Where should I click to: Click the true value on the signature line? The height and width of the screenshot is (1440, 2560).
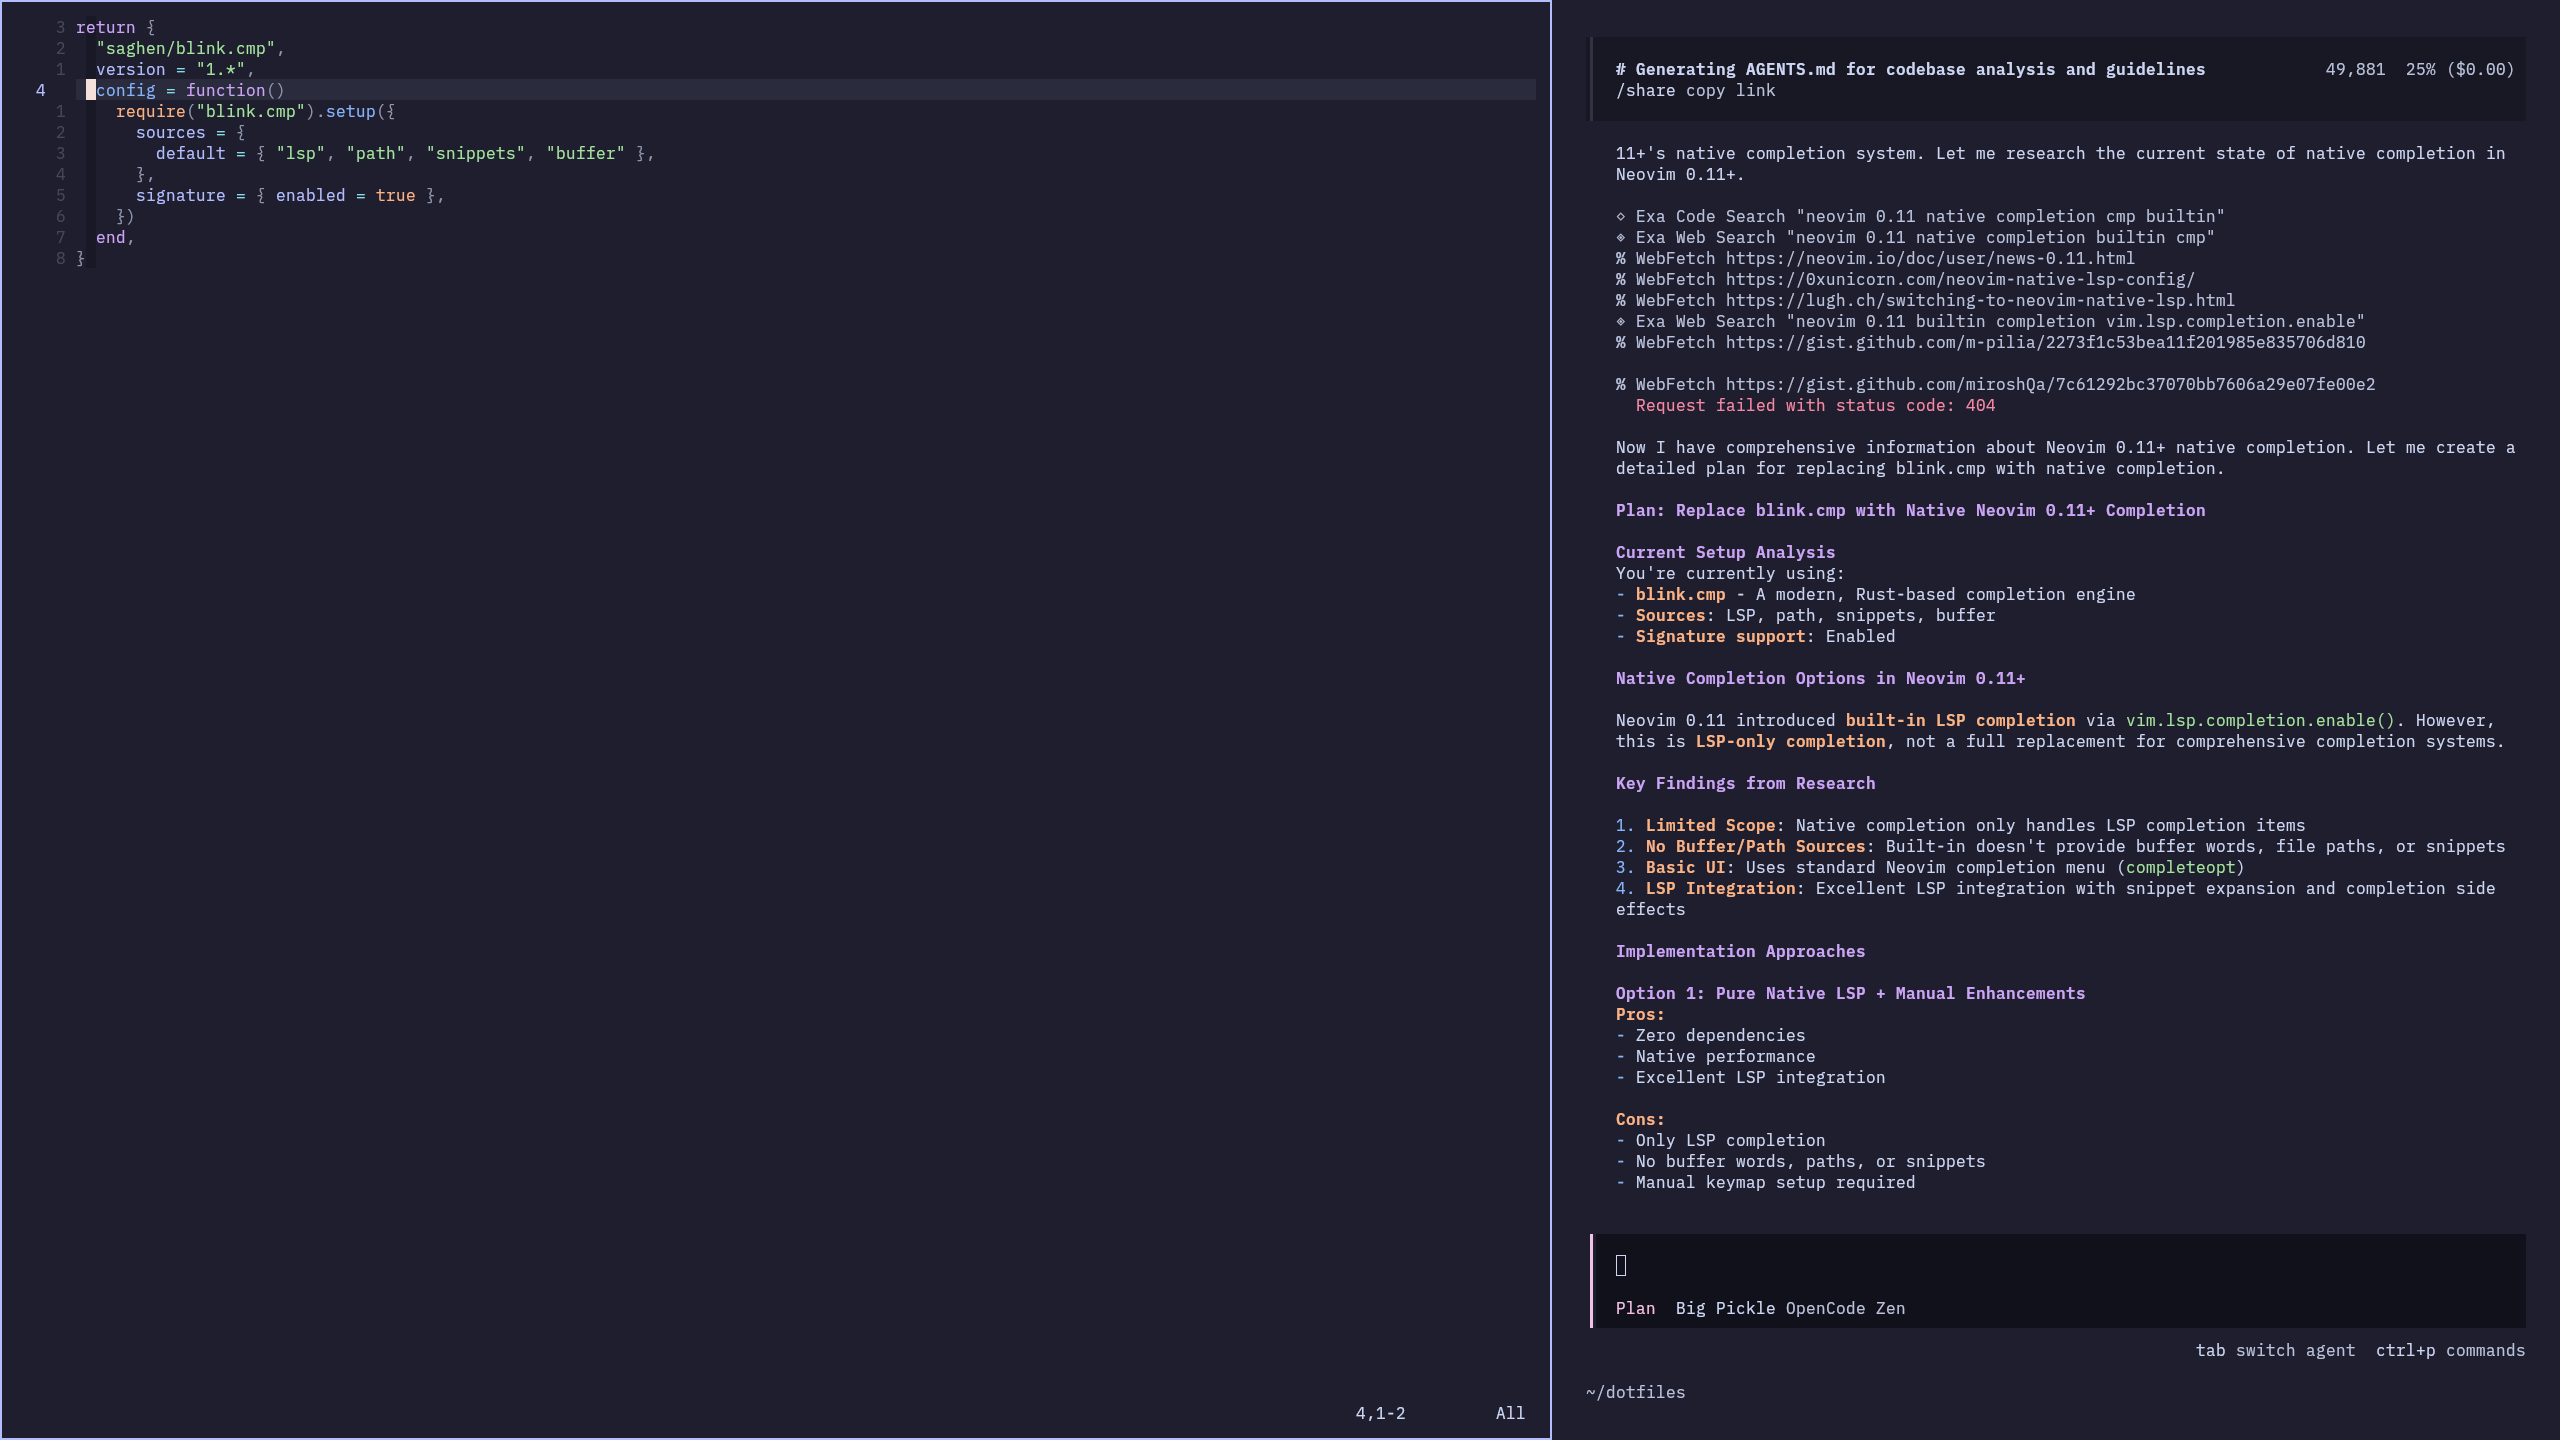395,196
